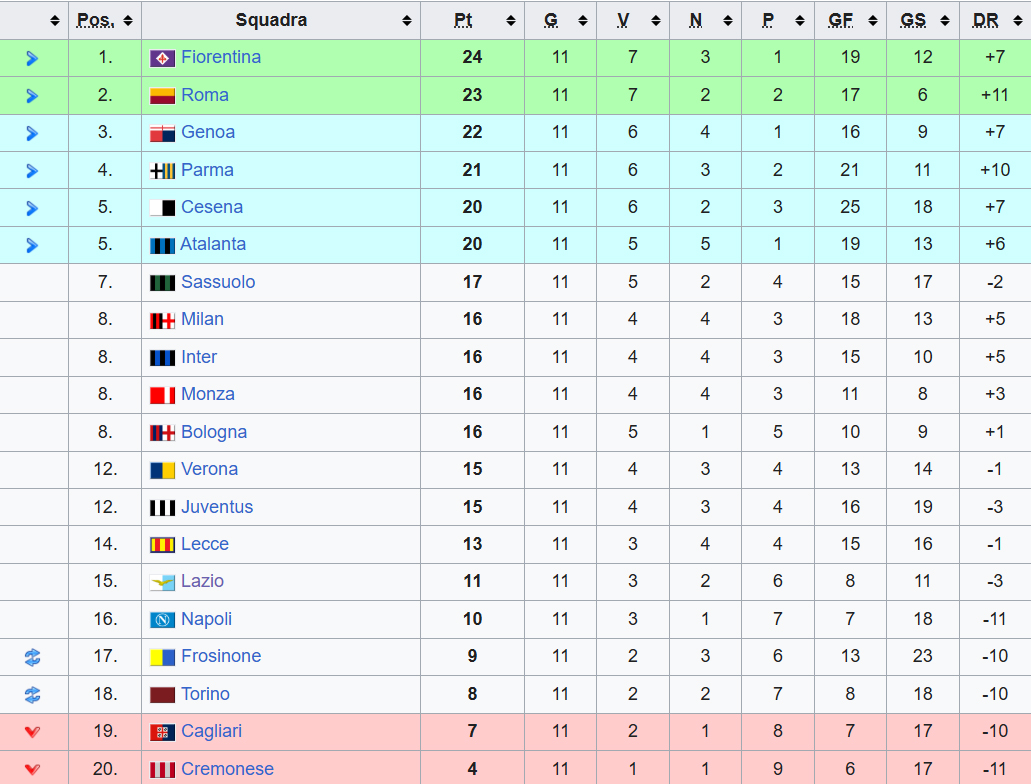Click the Lazio eagle icon
Viewport: 1031px width, 784px height.
[162, 582]
